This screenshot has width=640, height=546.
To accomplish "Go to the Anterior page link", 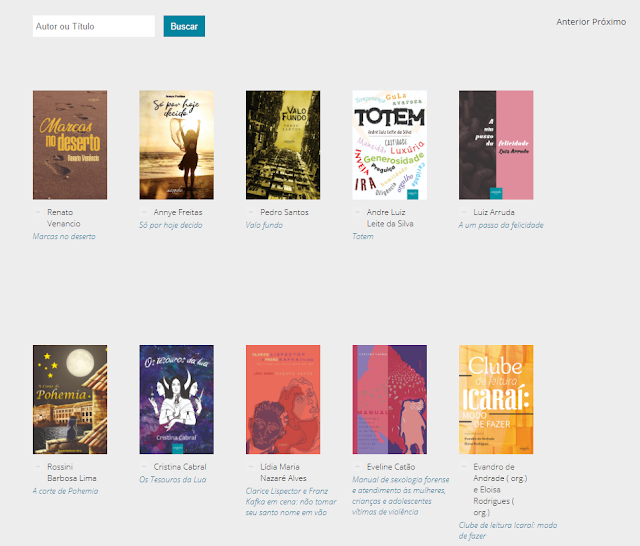I will (x=573, y=22).
